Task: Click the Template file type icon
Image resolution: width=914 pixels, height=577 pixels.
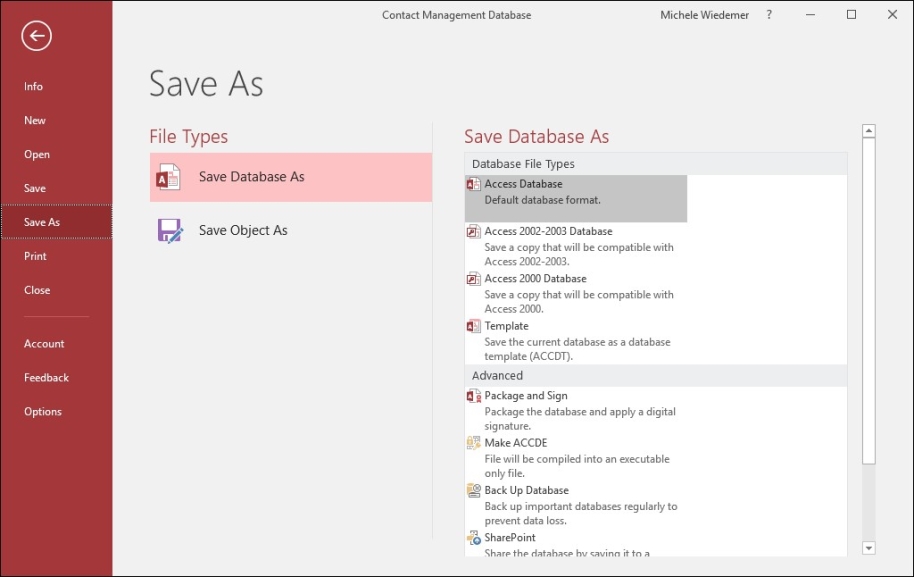Action: [473, 326]
